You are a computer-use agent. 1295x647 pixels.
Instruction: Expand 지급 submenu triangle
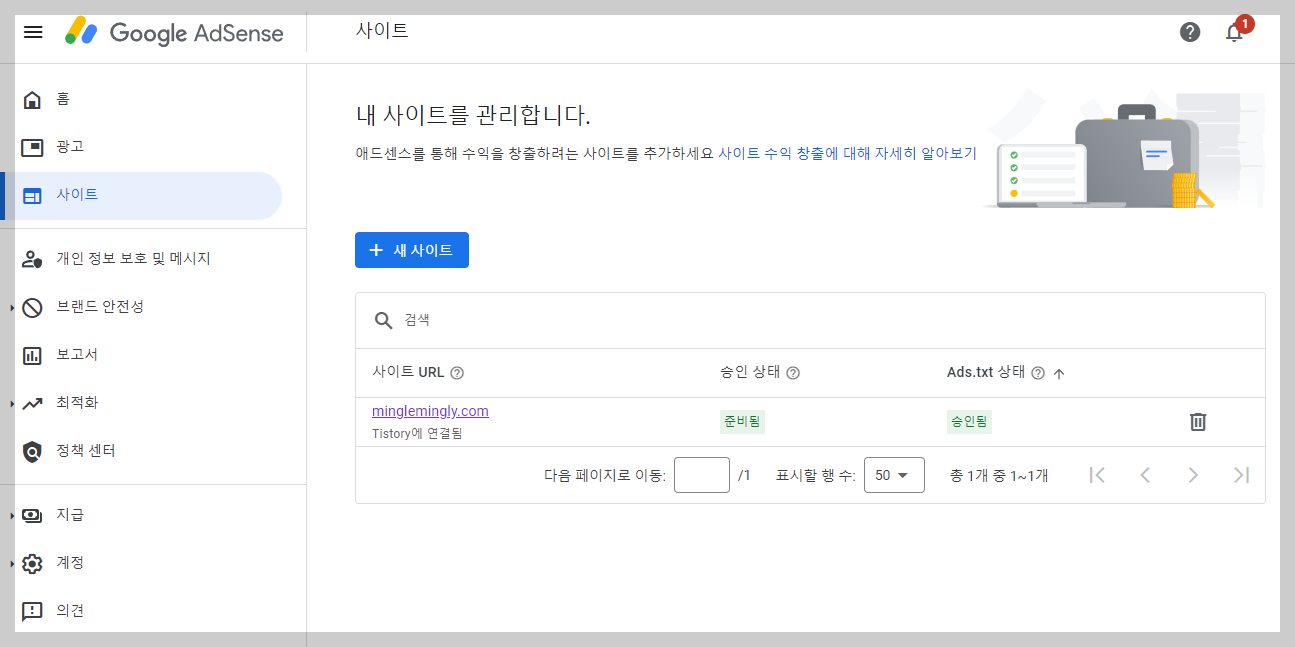pos(12,515)
